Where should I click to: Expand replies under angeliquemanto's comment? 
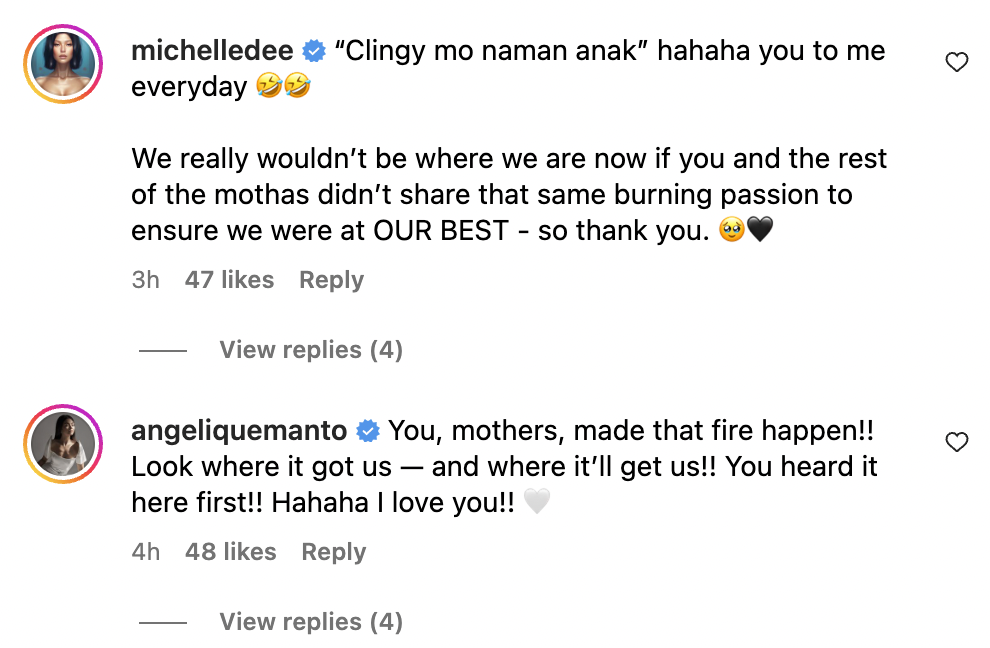click(310, 621)
